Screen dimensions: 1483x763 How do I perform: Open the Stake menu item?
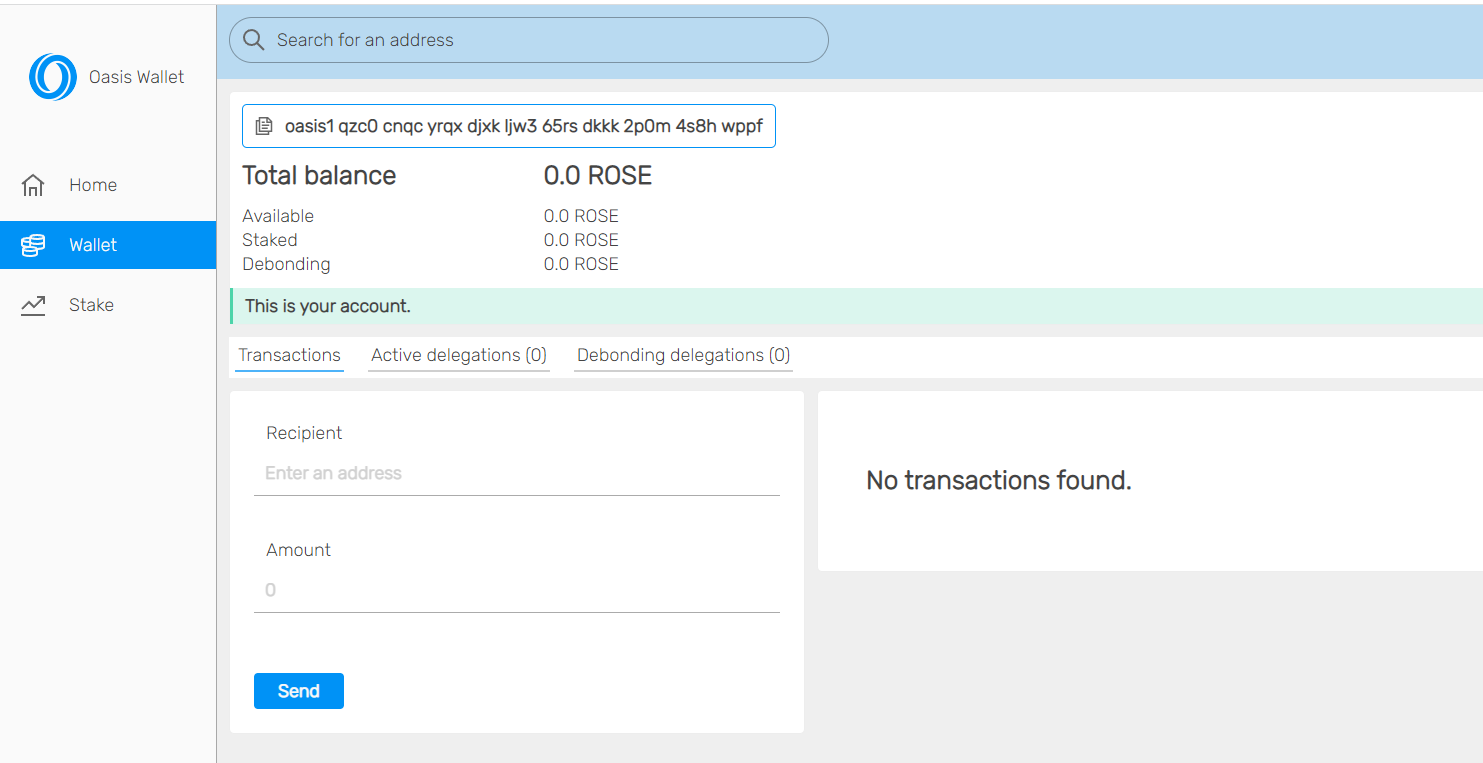[x=108, y=305]
